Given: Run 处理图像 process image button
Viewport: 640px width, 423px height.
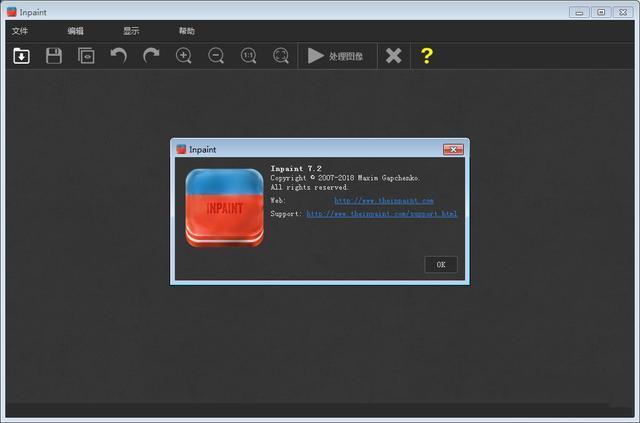Looking at the screenshot, I should (338, 56).
